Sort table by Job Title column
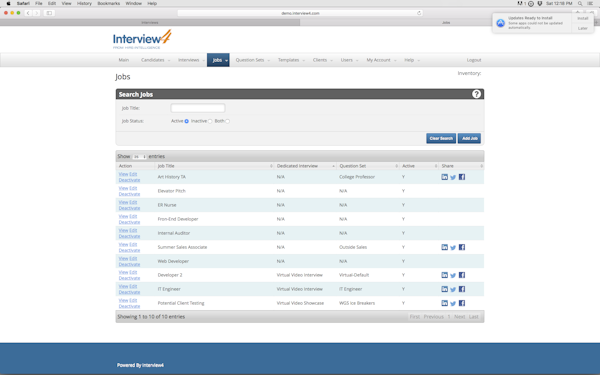This screenshot has width=600, height=375. pos(215,166)
